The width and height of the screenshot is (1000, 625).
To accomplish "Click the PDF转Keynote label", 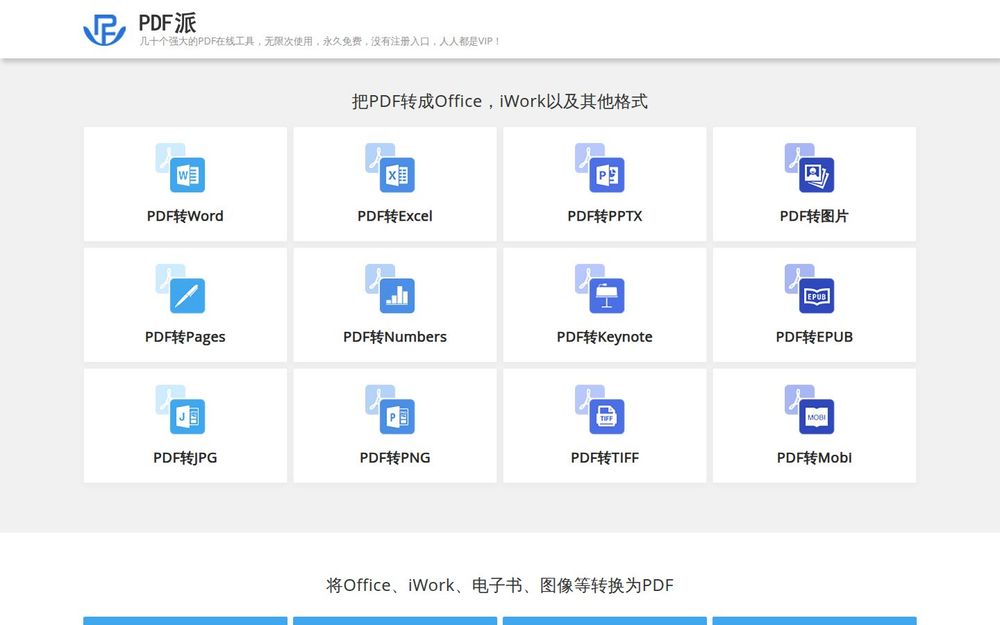I will point(605,337).
